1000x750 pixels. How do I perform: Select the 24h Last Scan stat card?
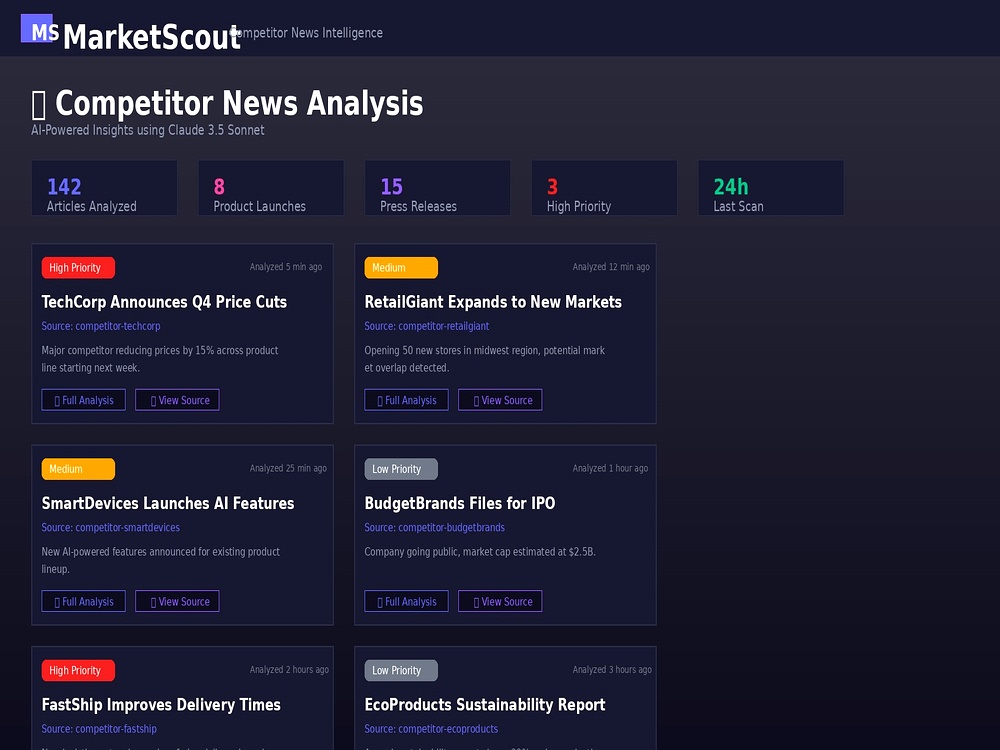771,188
